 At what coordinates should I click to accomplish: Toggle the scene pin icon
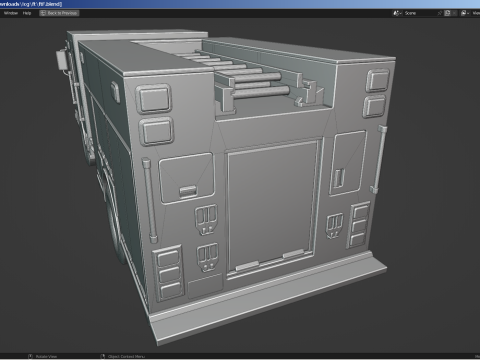coord(440,13)
